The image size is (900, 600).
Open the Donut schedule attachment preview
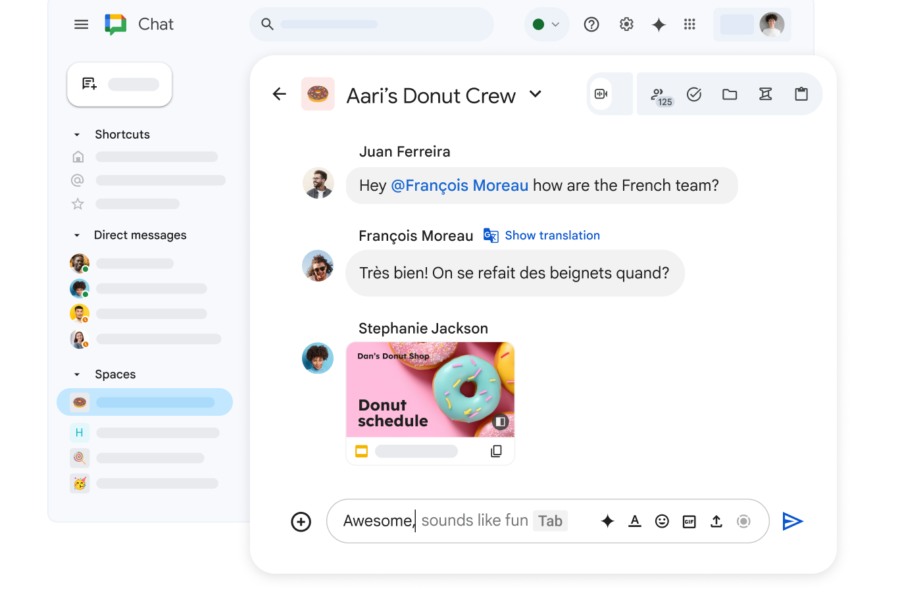(430, 390)
